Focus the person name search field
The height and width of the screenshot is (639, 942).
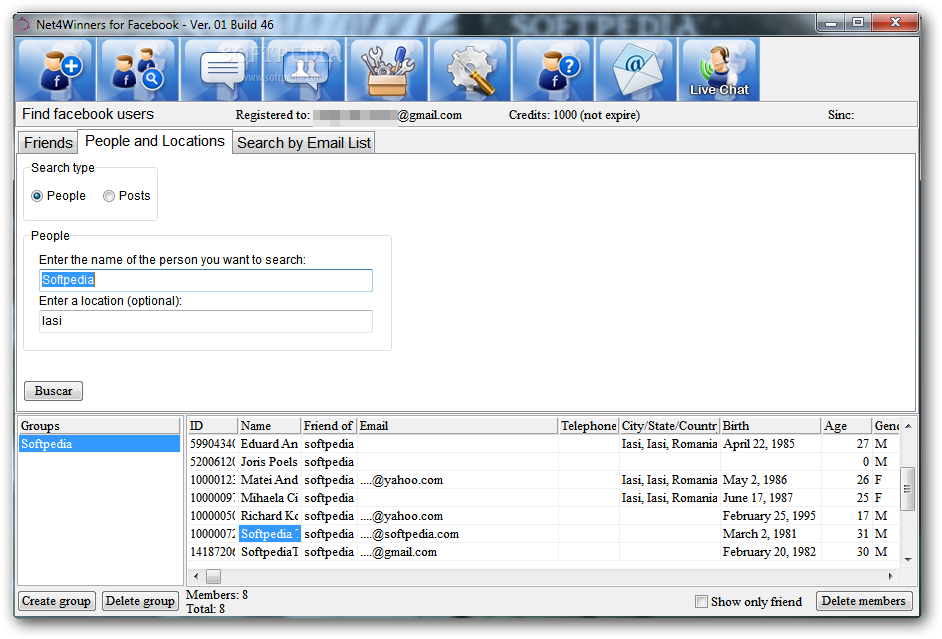click(x=205, y=280)
